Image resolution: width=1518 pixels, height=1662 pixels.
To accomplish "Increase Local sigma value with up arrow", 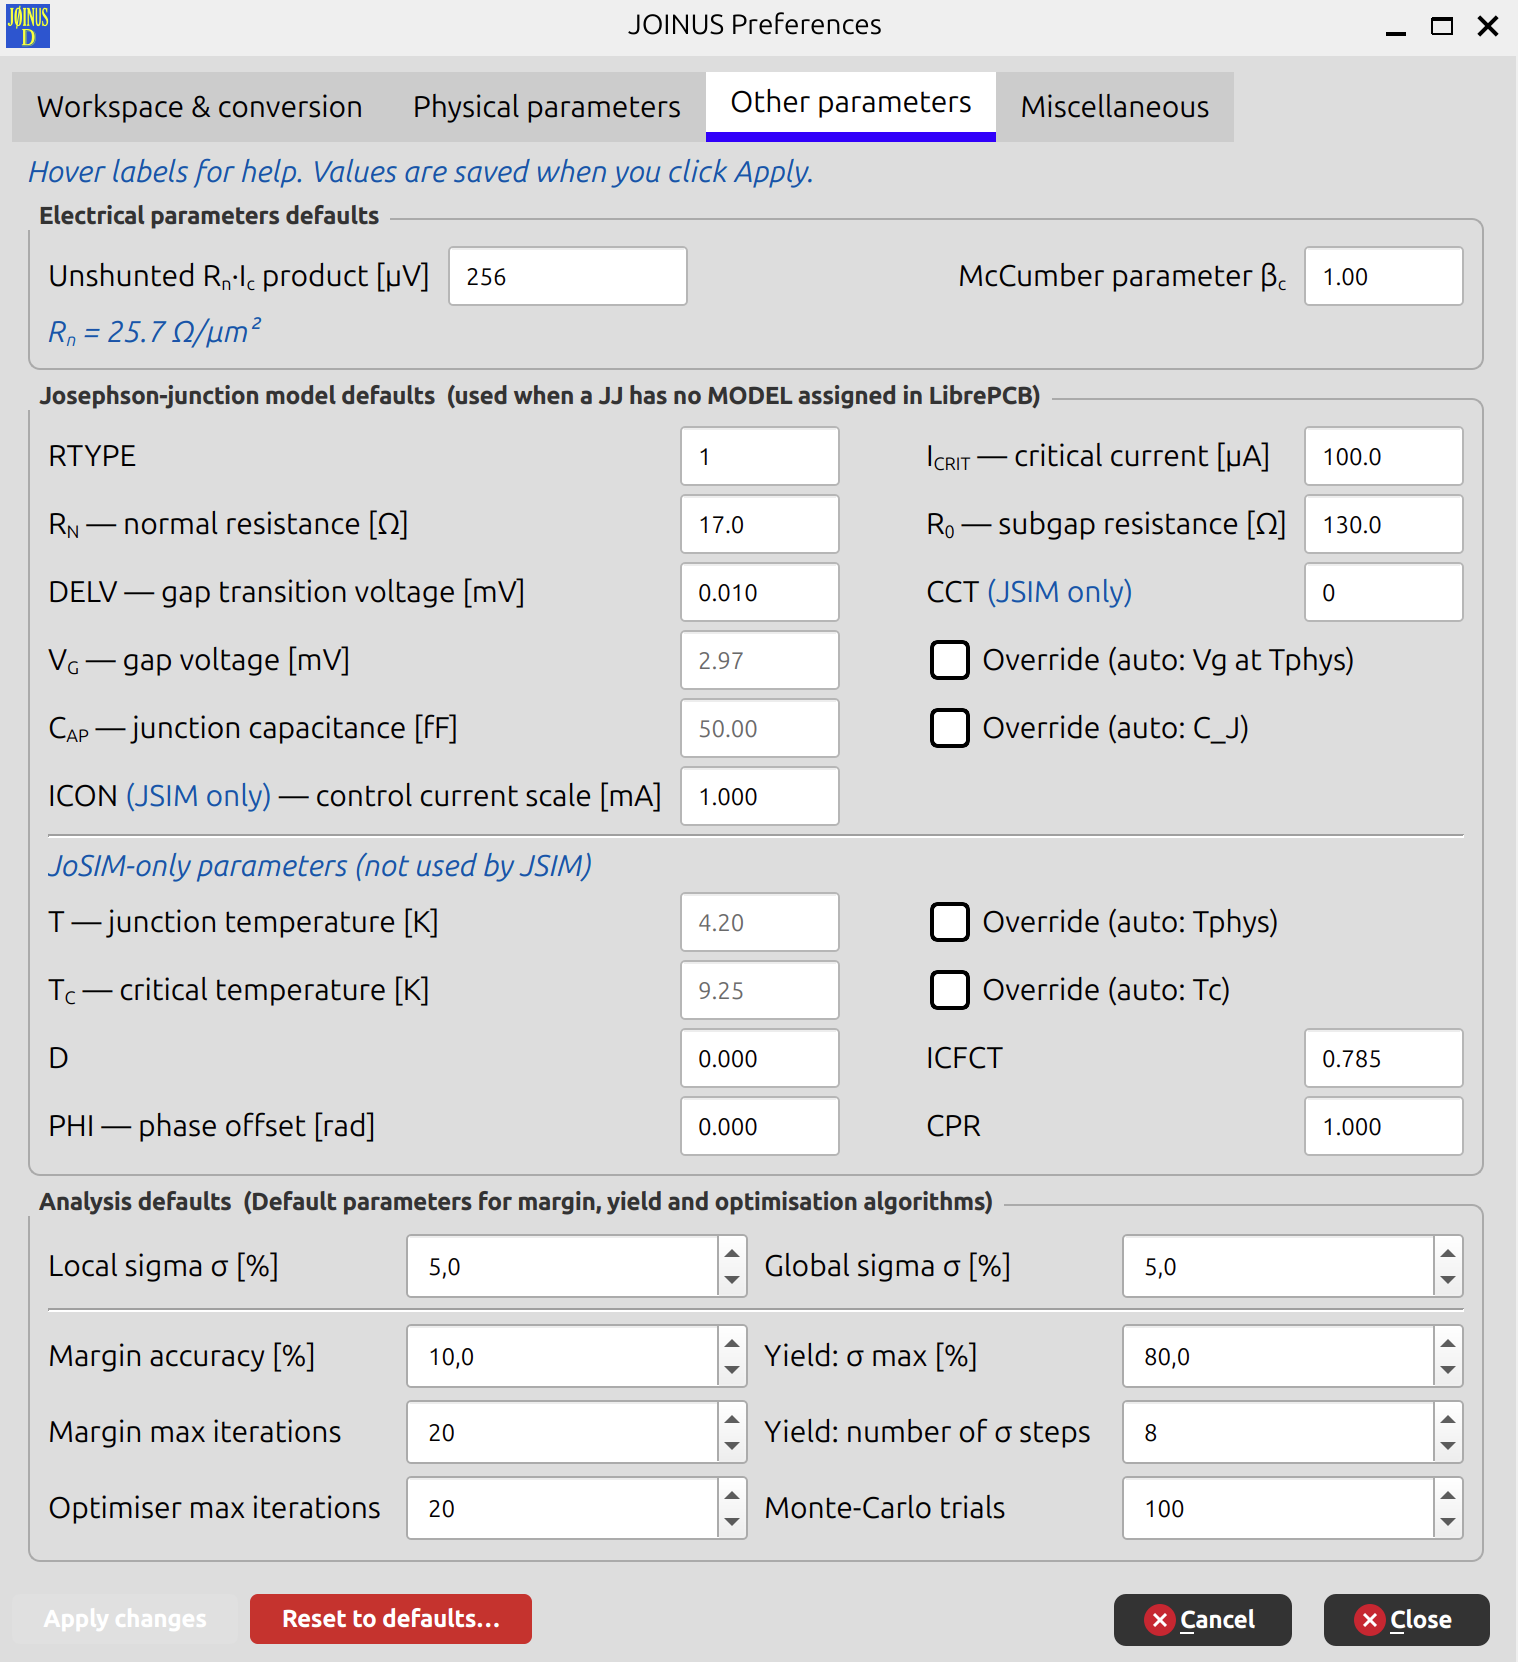I will [x=732, y=1253].
